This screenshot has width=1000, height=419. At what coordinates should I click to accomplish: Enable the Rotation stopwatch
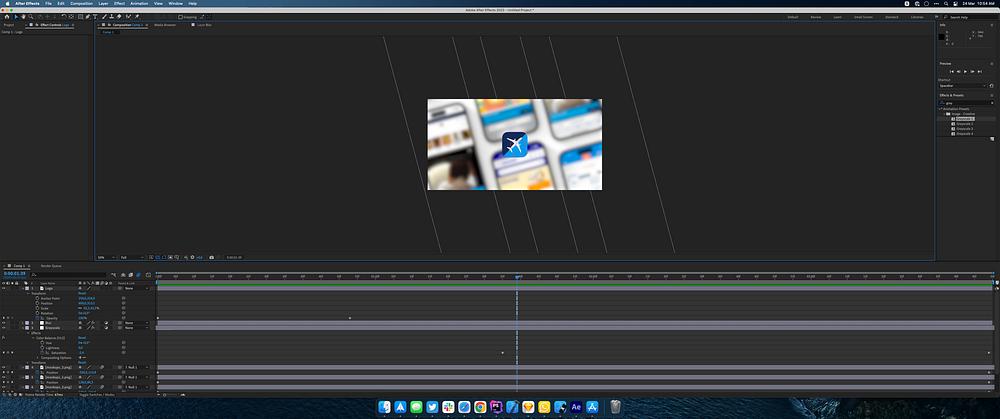click(37, 312)
